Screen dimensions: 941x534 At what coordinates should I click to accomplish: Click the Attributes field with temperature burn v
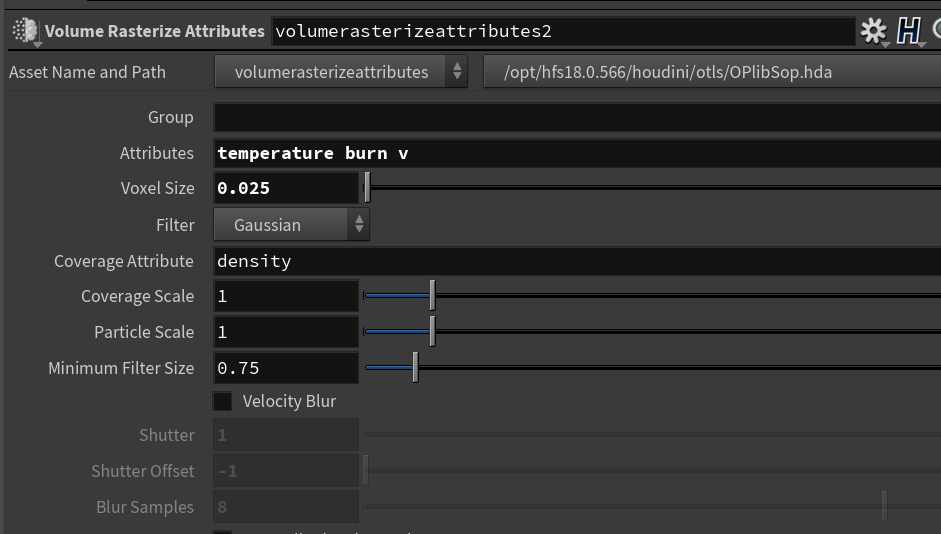pyautogui.click(x=577, y=153)
